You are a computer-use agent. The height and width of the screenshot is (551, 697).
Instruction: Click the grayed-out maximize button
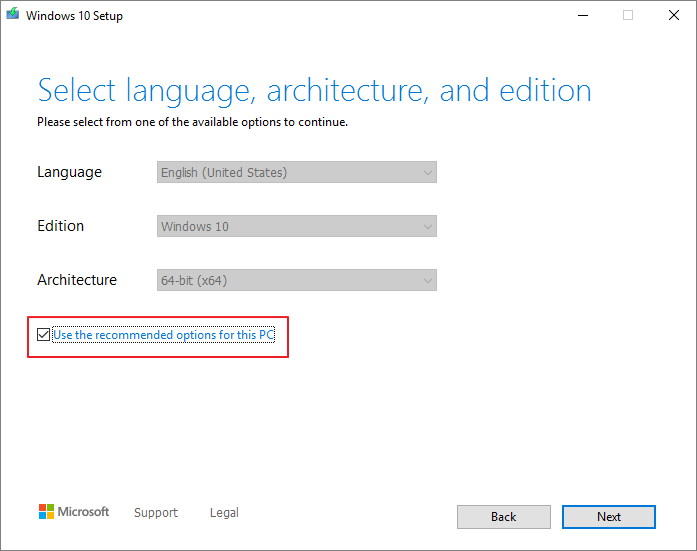pyautogui.click(x=628, y=15)
